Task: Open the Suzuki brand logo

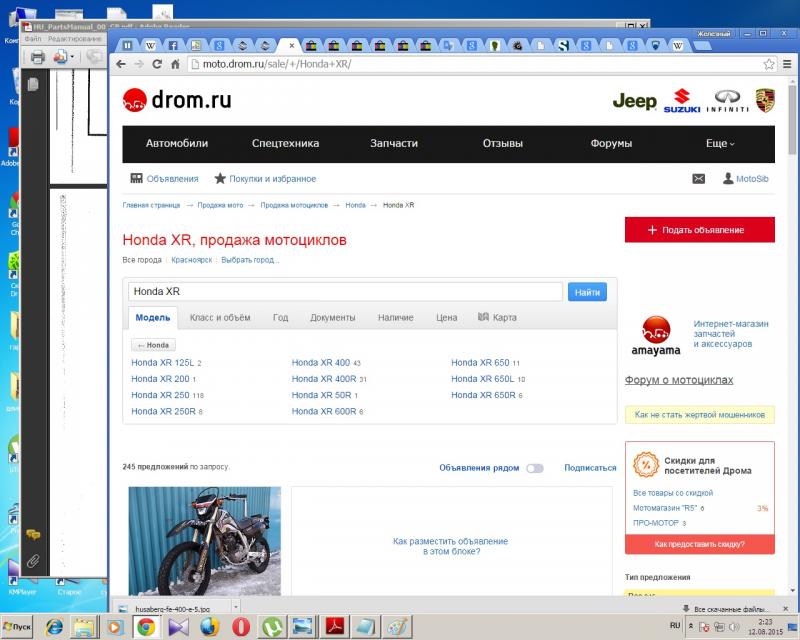Action: [x=682, y=101]
